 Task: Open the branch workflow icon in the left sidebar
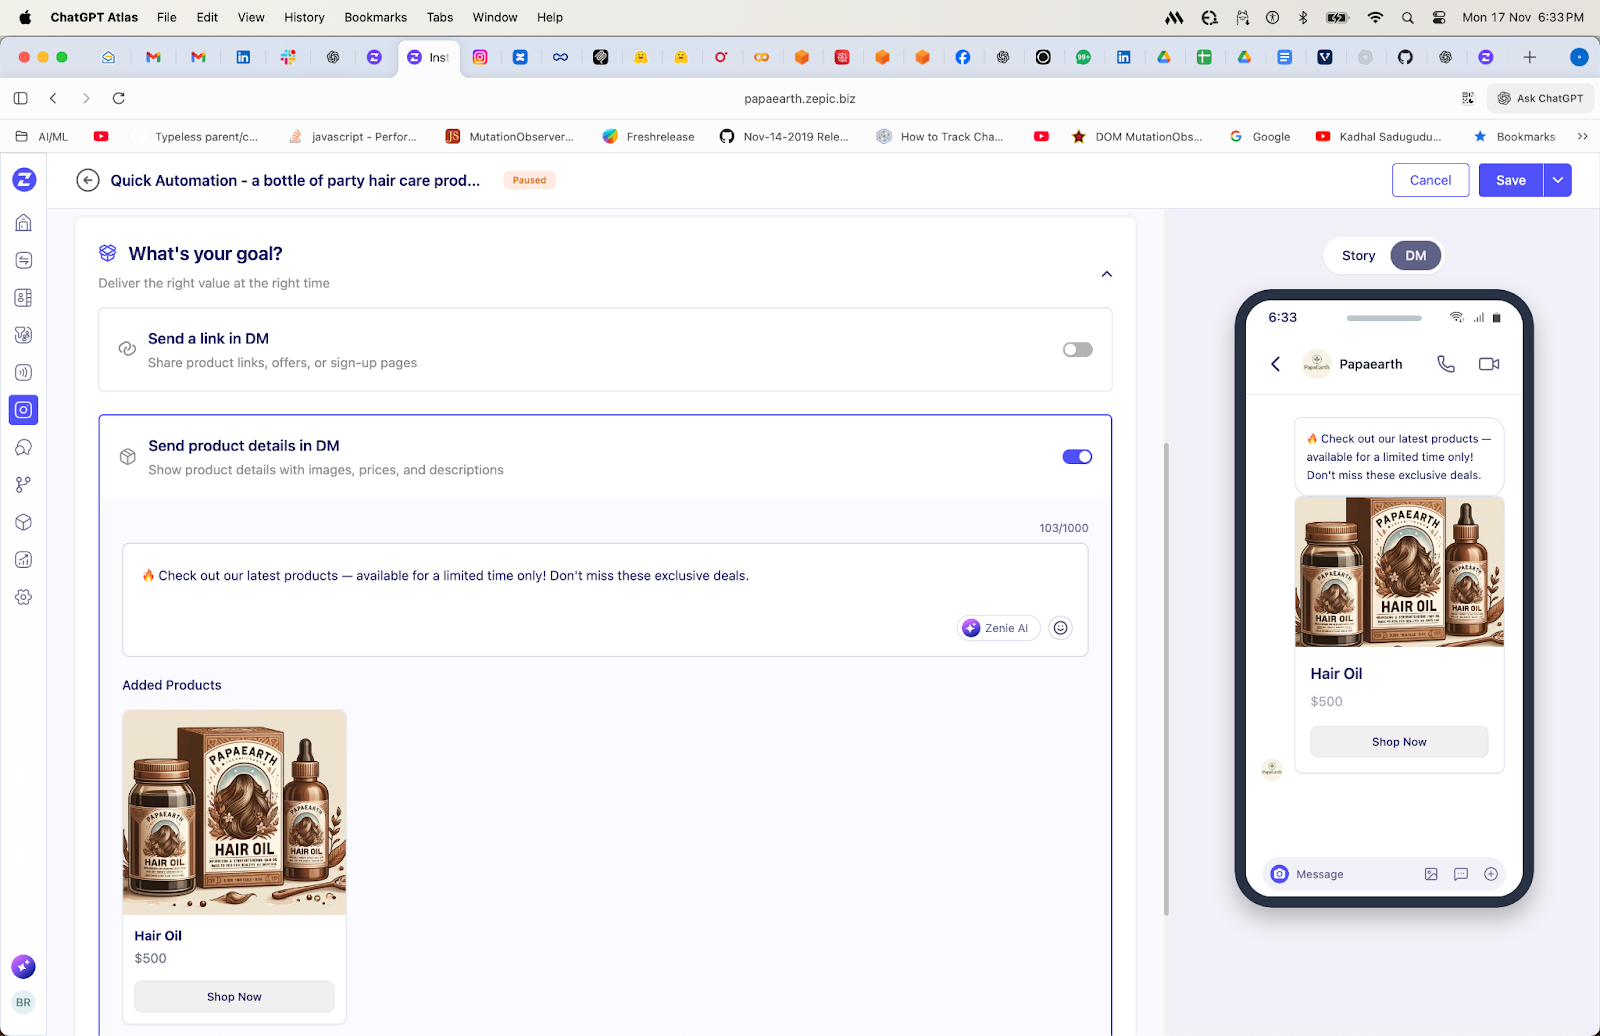[24, 485]
